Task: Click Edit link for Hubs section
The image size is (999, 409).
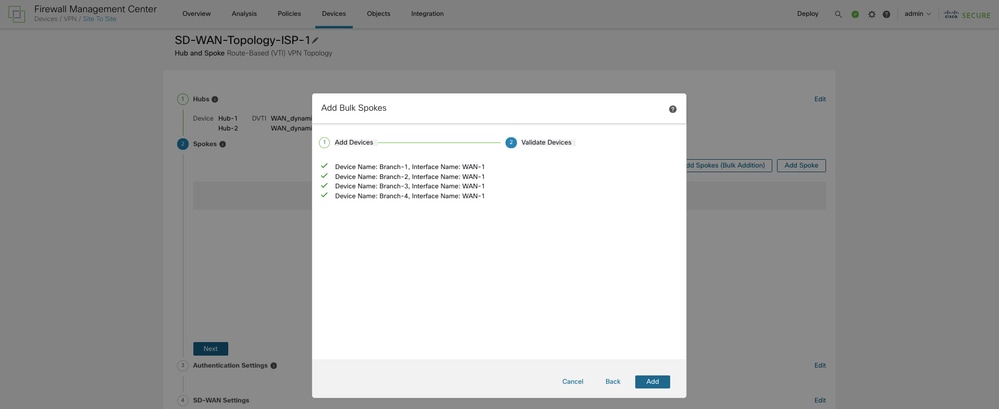Action: pos(820,99)
